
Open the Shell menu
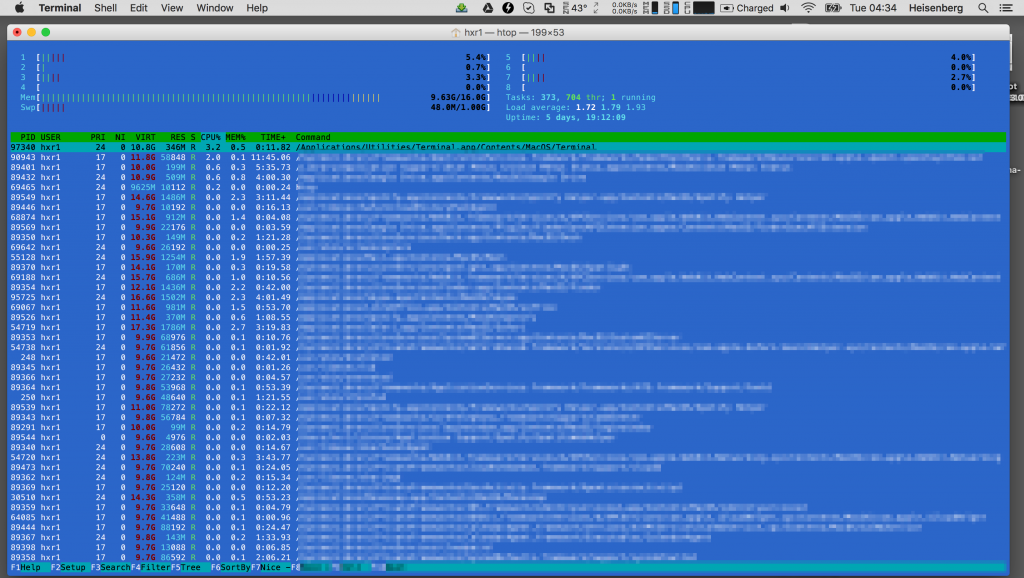pyautogui.click(x=105, y=8)
